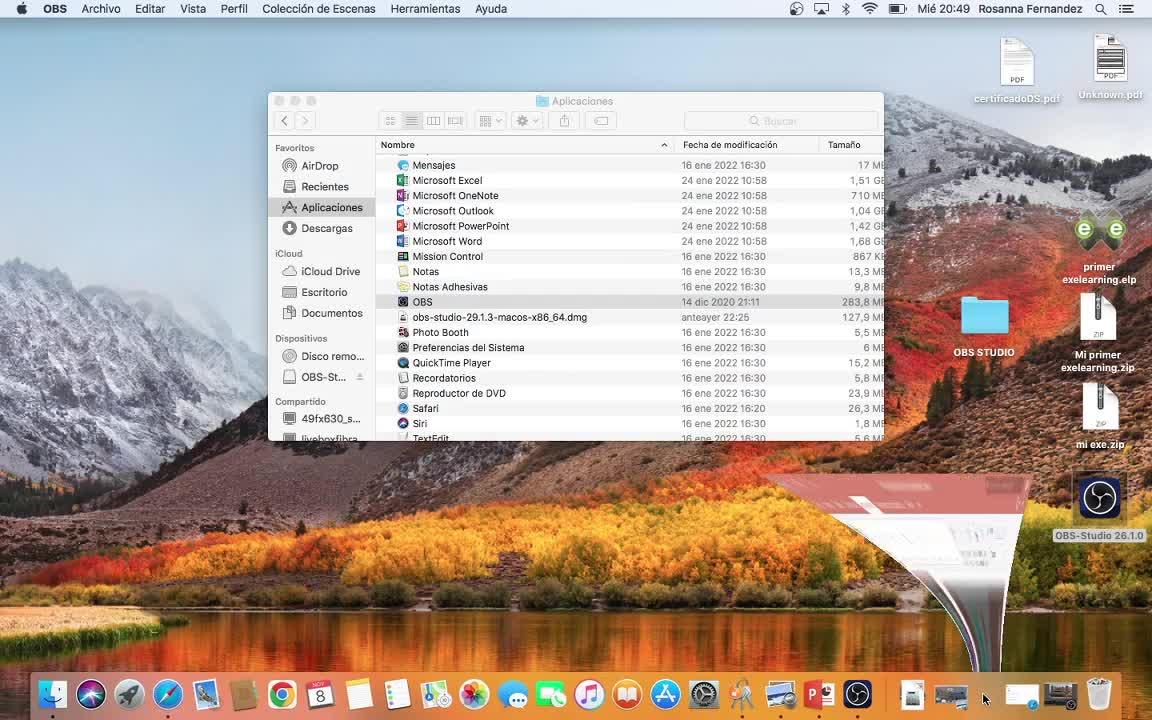1152x720 pixels.
Task: Select Recientes in Finder sidebar
Action: pos(321,187)
